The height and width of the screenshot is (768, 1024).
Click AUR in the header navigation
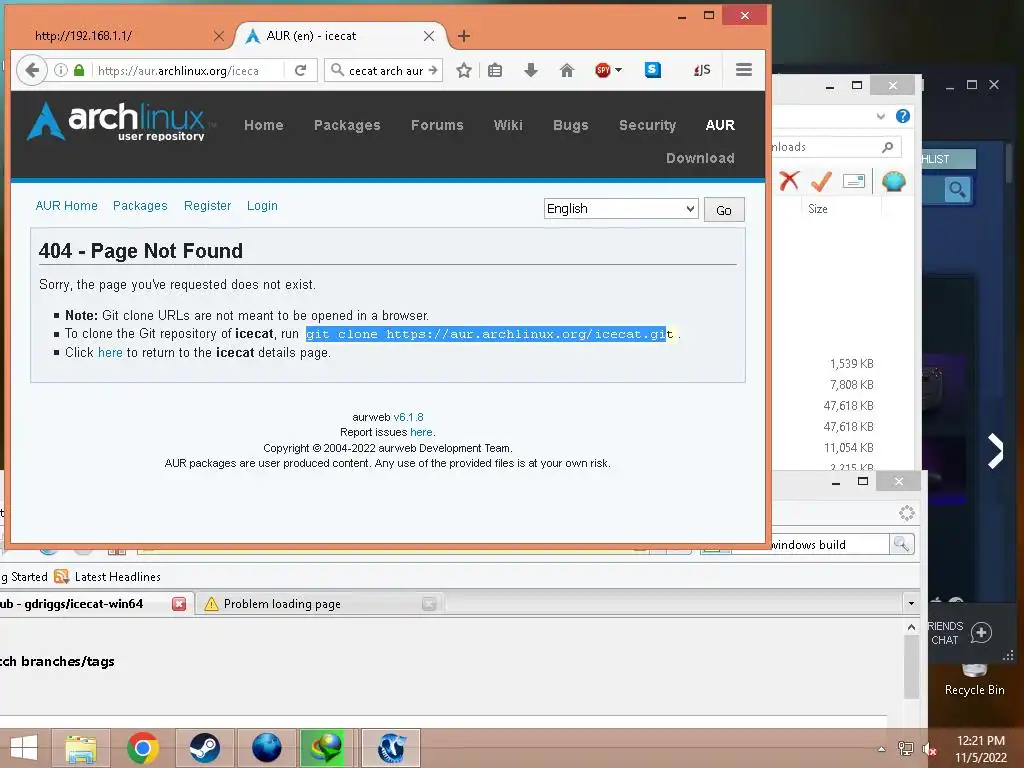coord(720,125)
